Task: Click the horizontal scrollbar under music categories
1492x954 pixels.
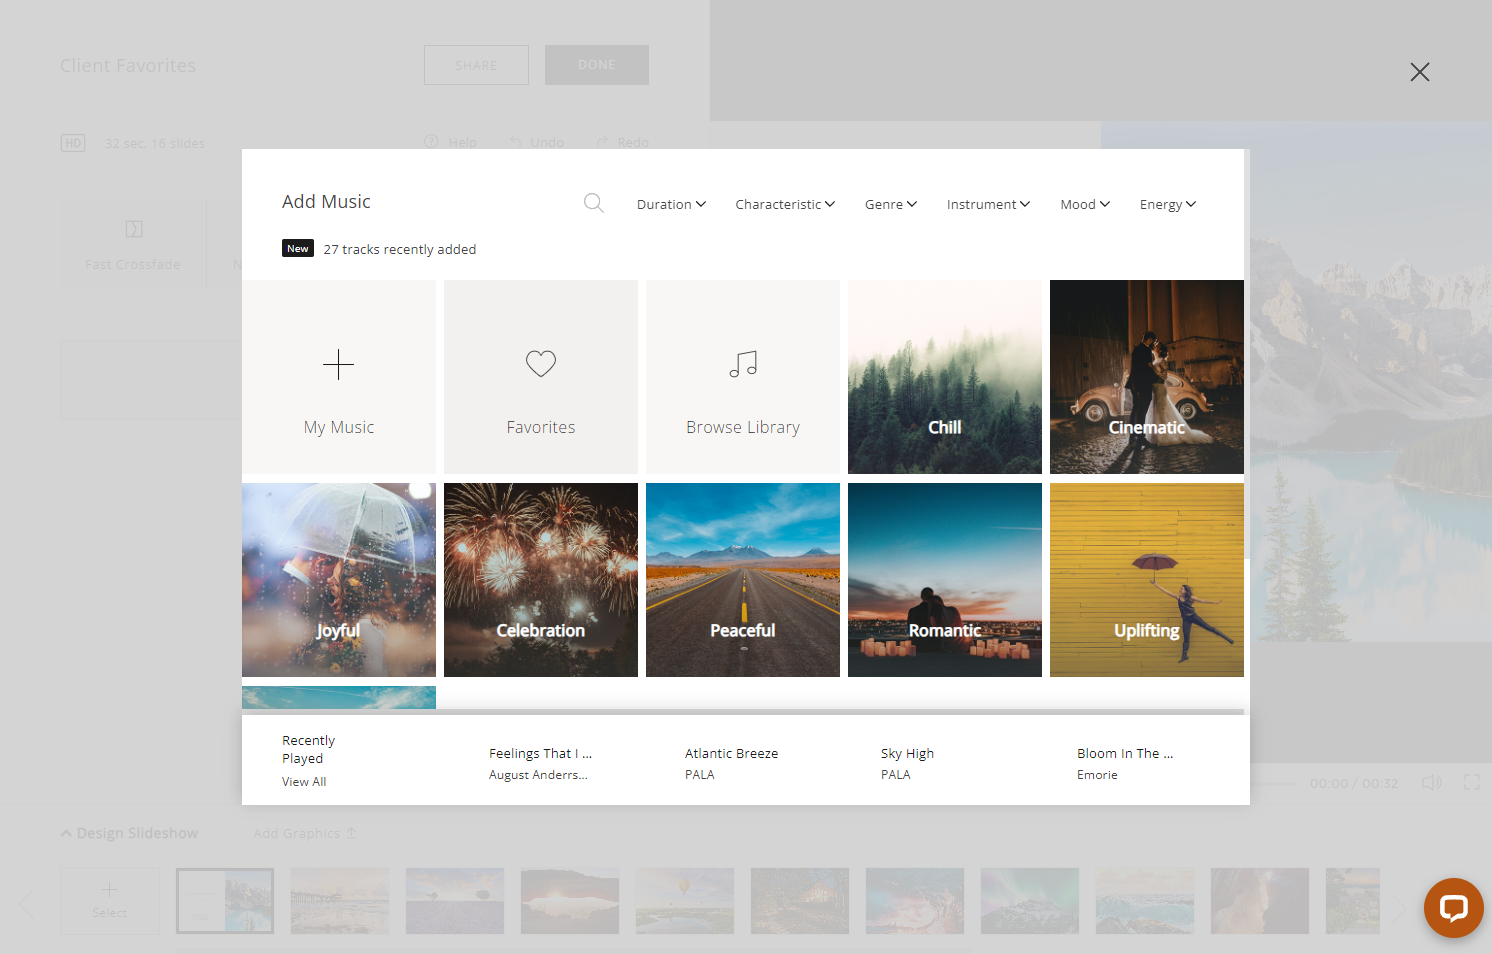Action: pos(743,712)
